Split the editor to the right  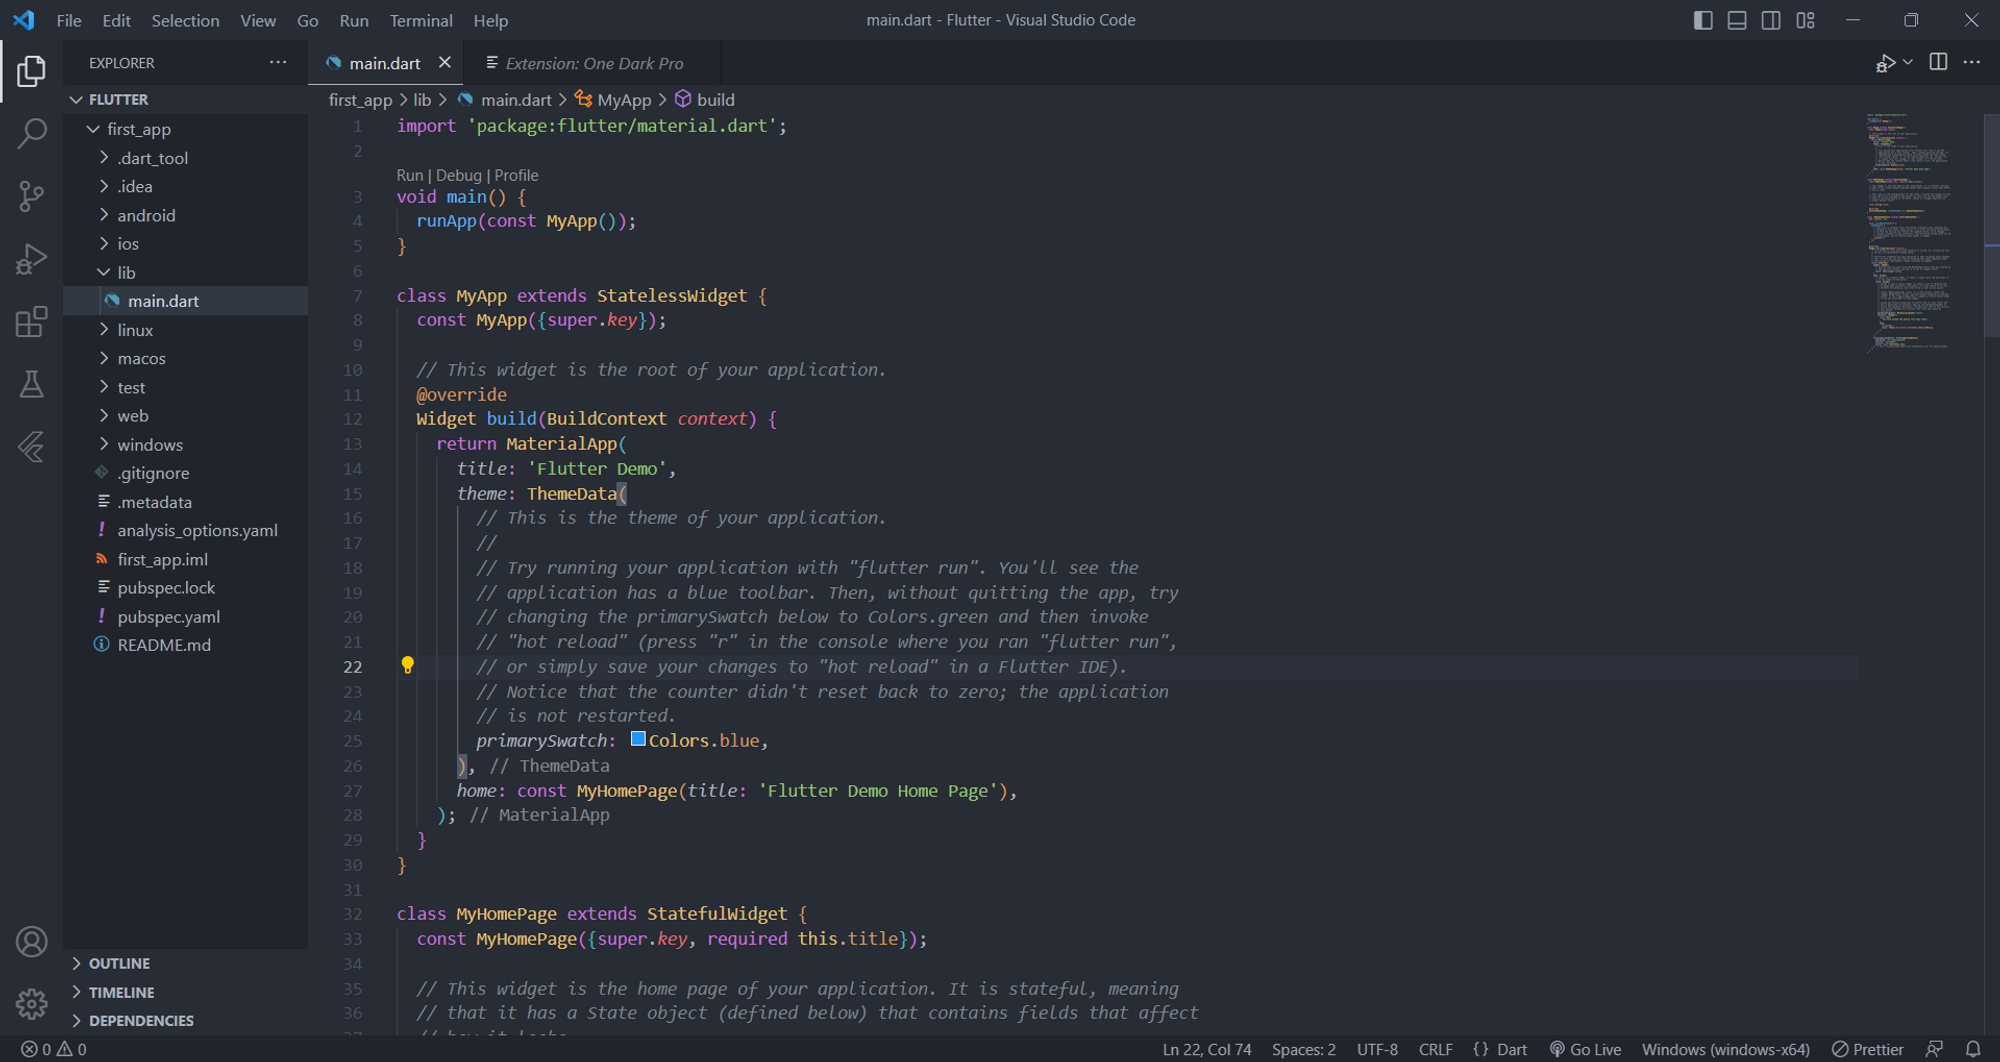(x=1938, y=62)
